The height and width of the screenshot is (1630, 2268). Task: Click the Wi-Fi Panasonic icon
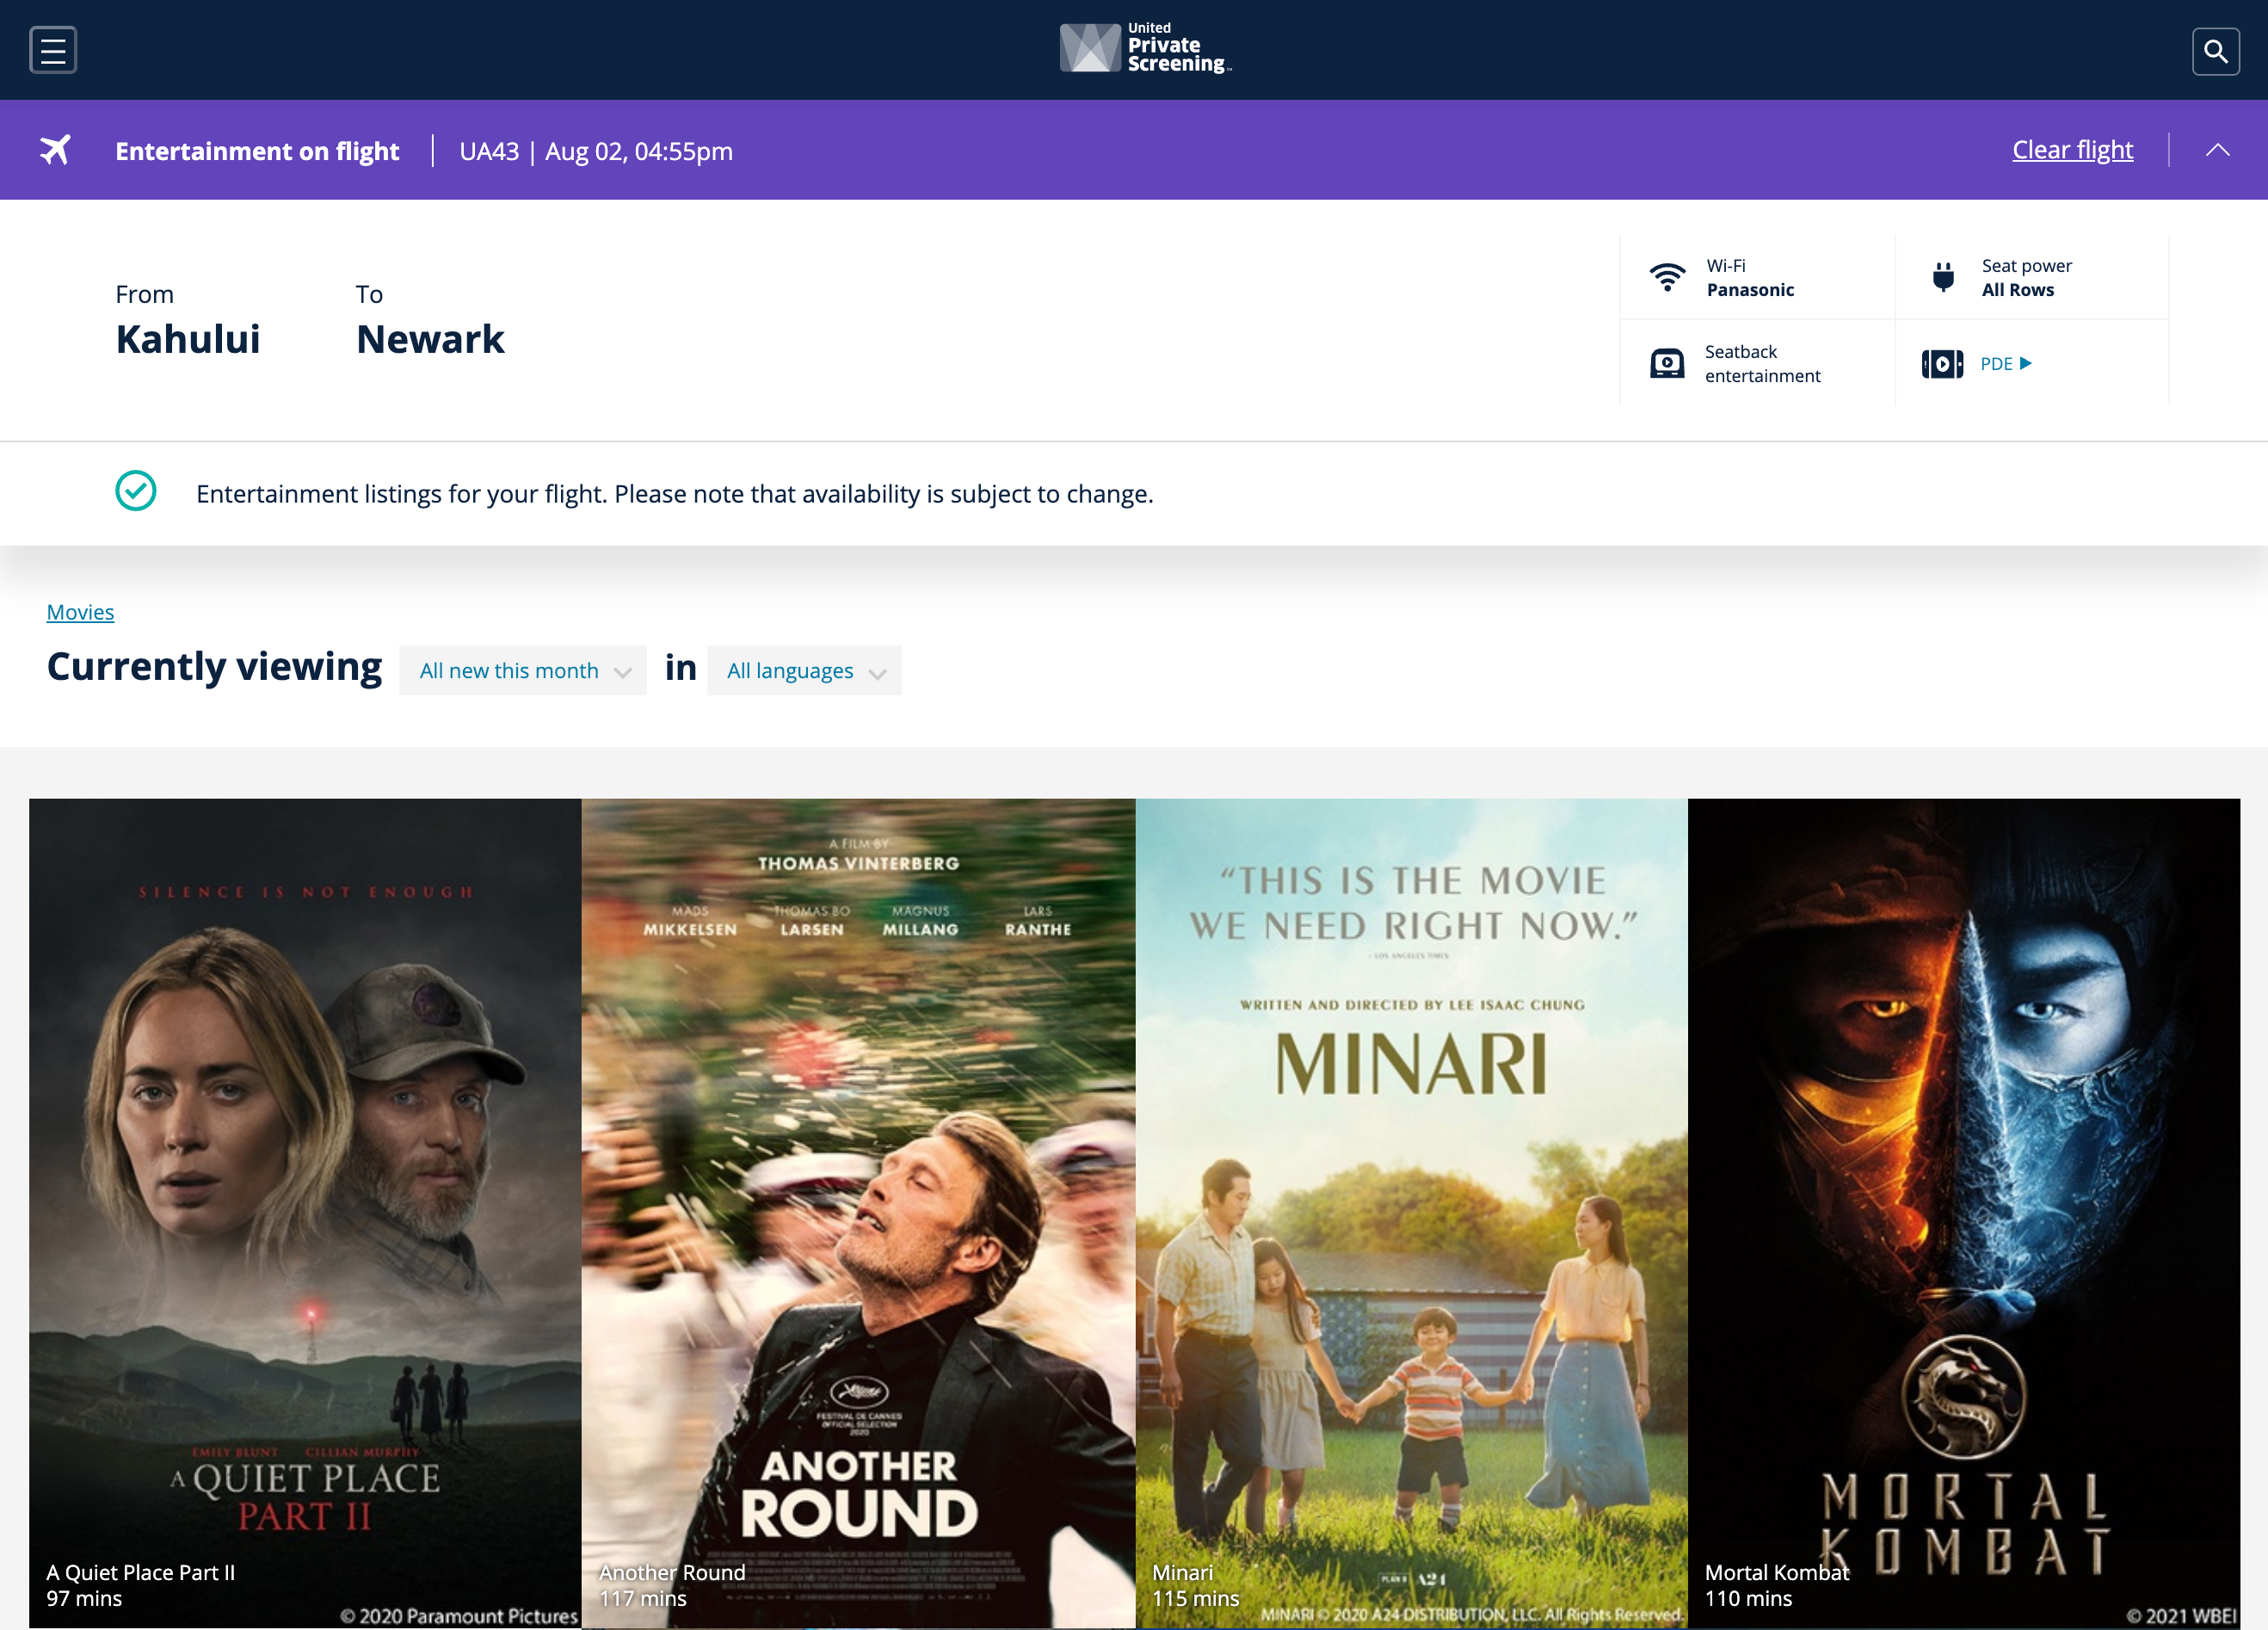click(x=1667, y=277)
